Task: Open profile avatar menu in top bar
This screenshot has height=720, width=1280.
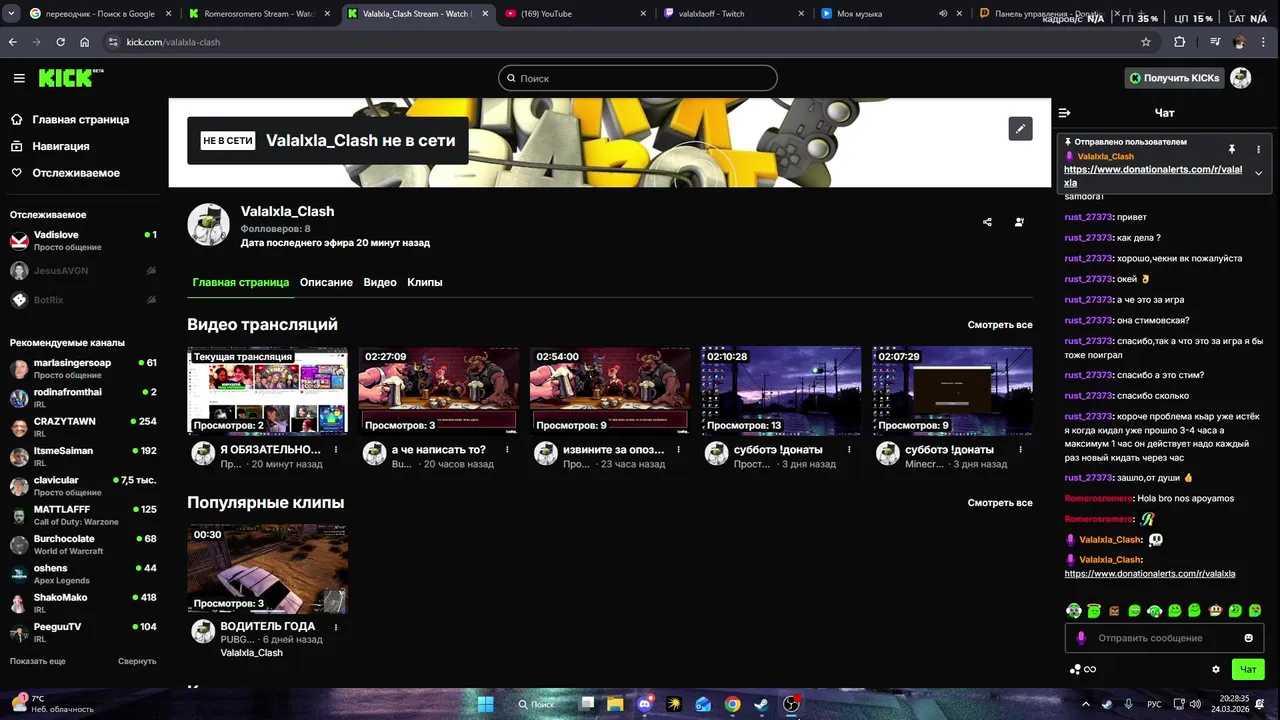Action: click(x=1241, y=78)
